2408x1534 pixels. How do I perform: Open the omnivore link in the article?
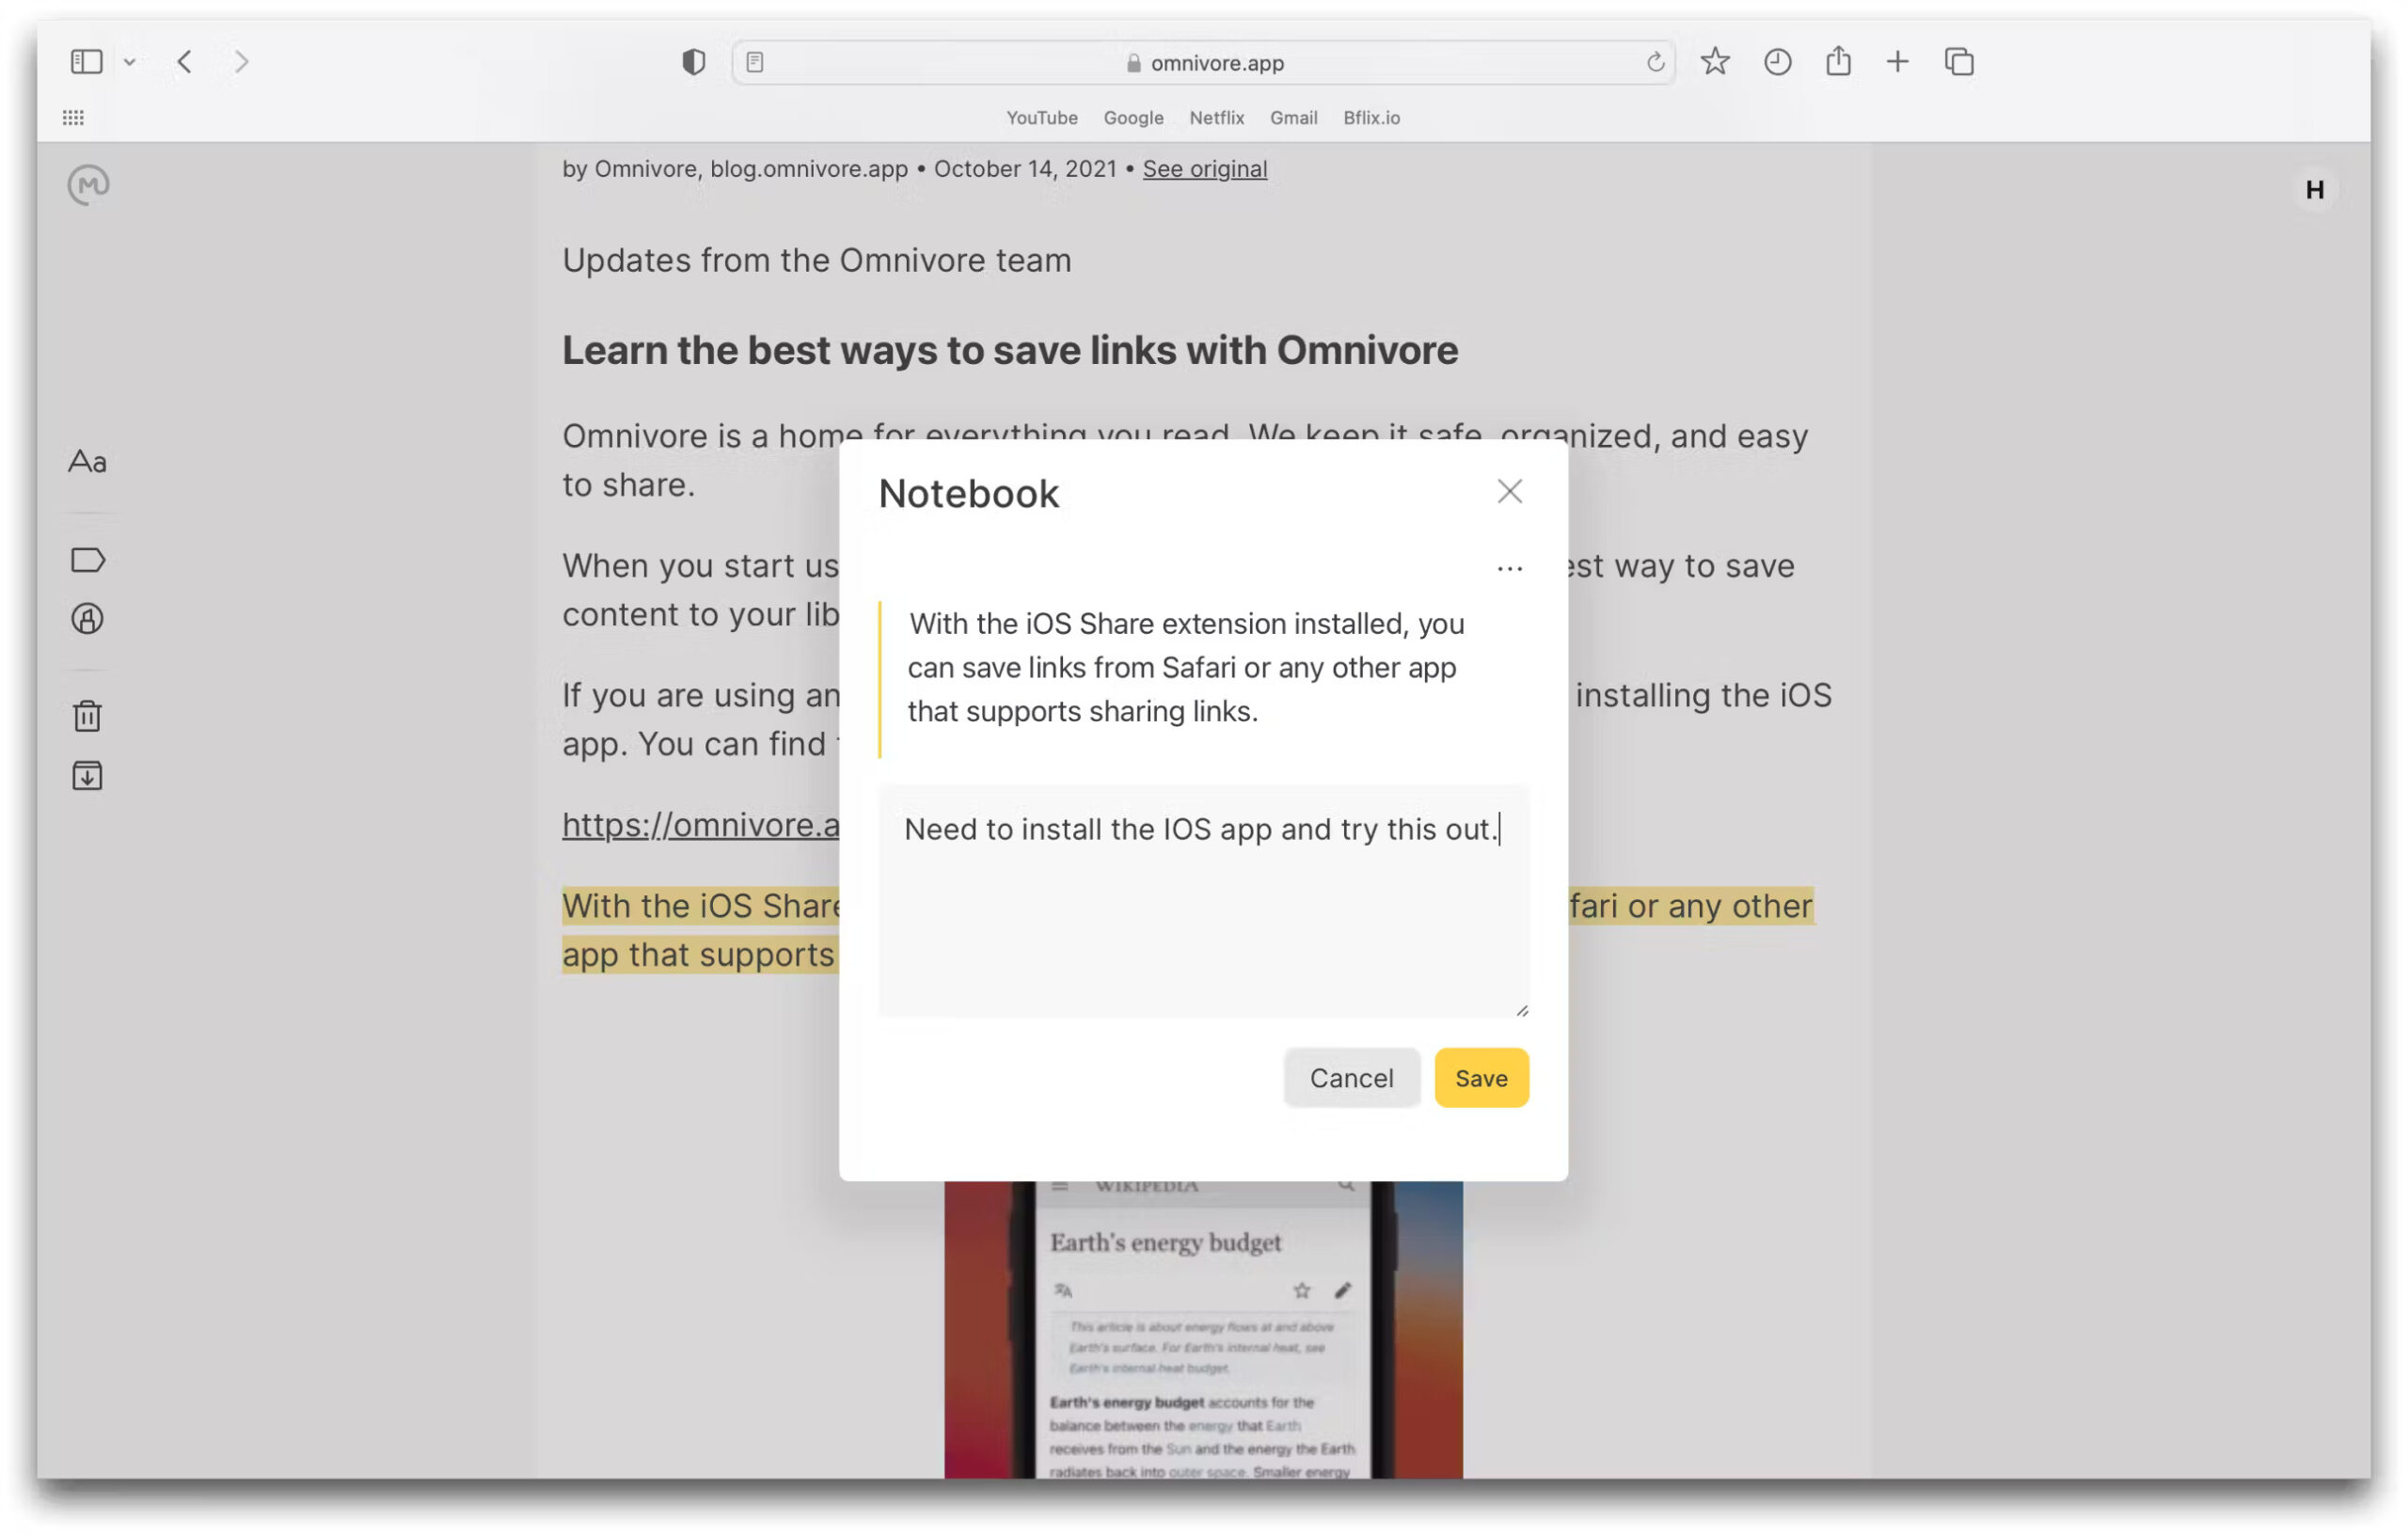700,825
